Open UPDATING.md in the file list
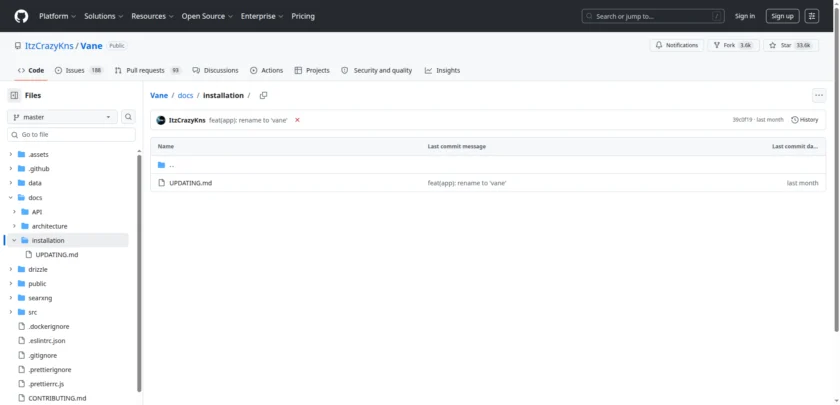Screen dimensions: 840x405 coord(191,183)
